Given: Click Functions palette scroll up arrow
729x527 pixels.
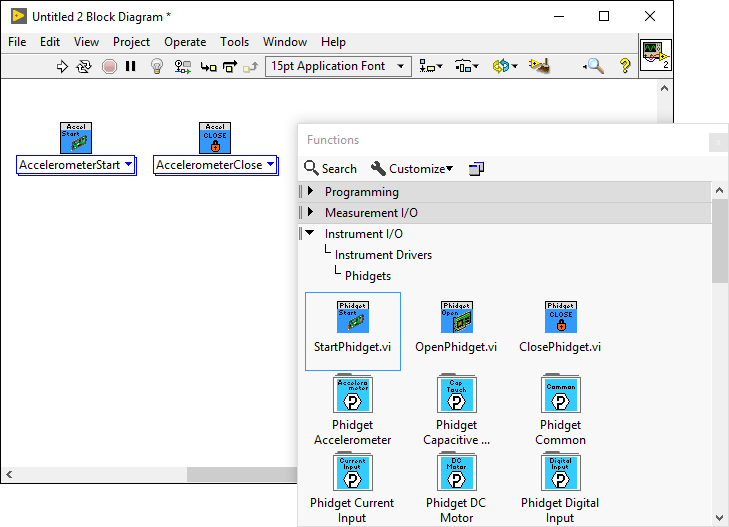Looking at the screenshot, I should pos(719,190).
